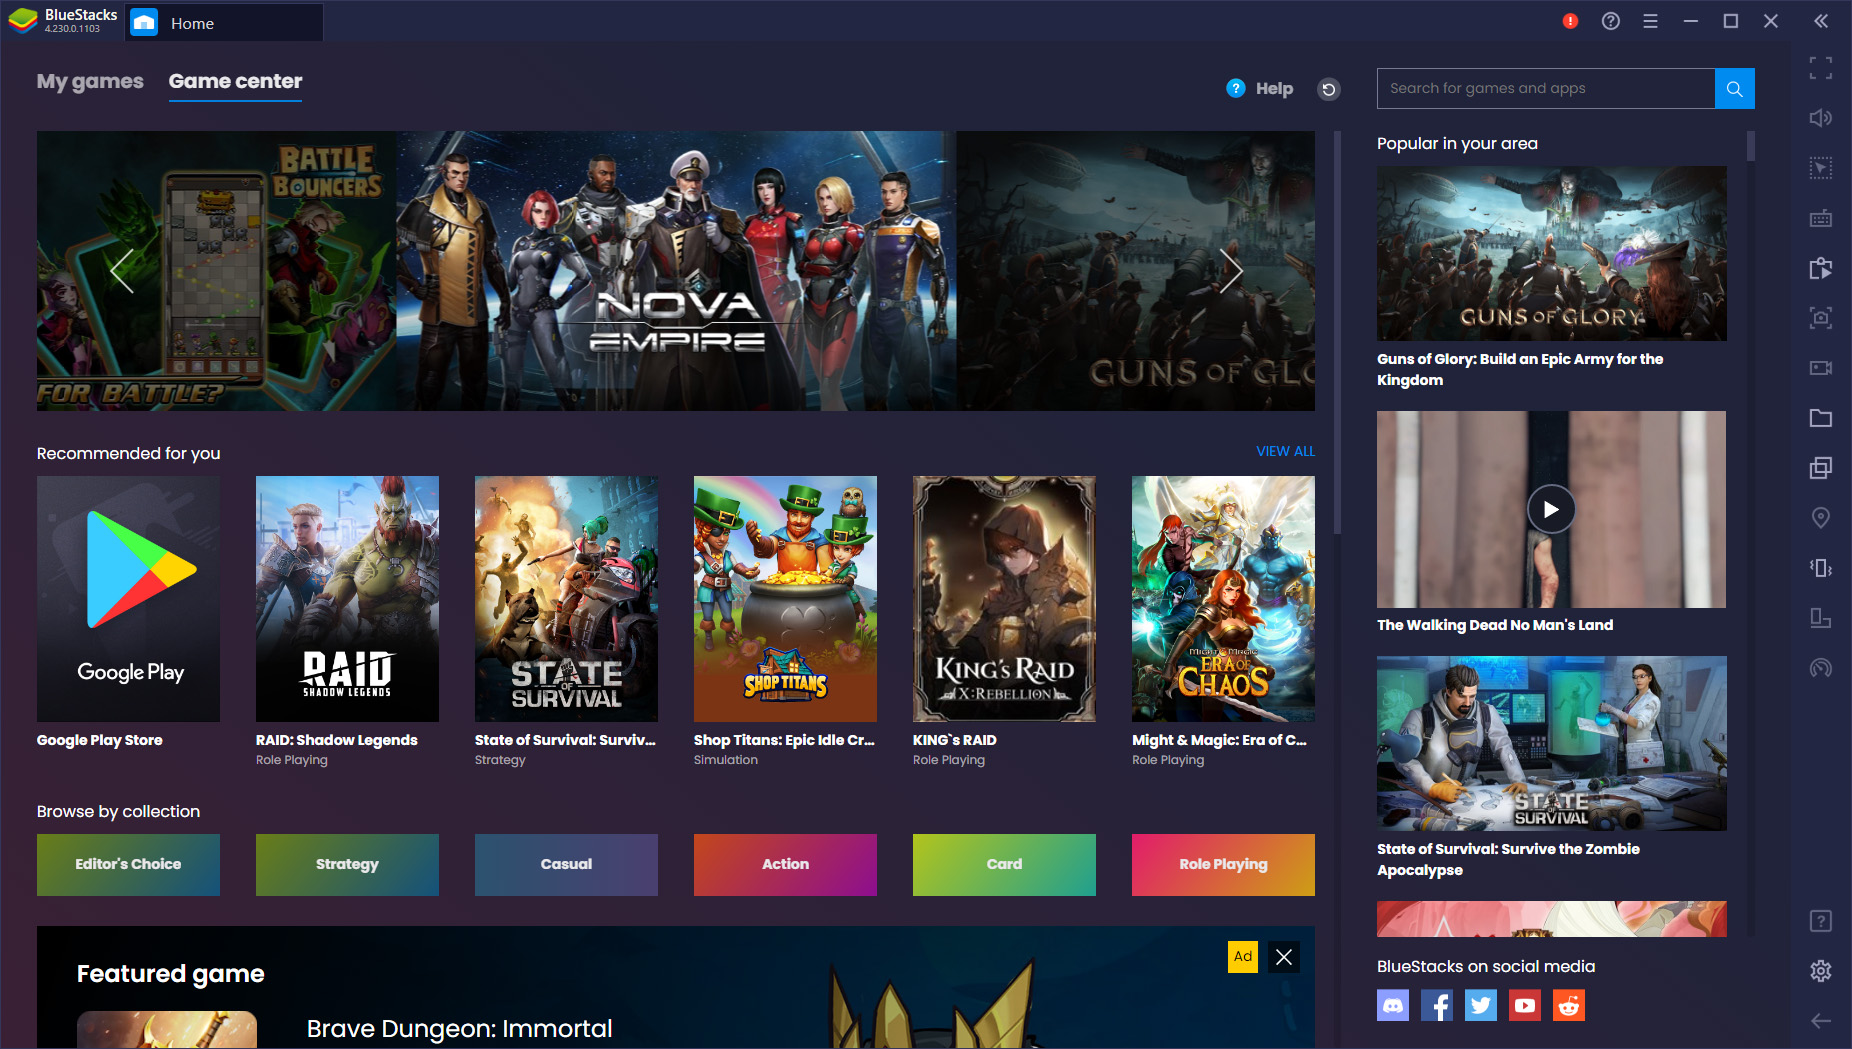Click the cursor lock icon in sidebar
This screenshot has height=1049, width=1852.
point(1821,168)
